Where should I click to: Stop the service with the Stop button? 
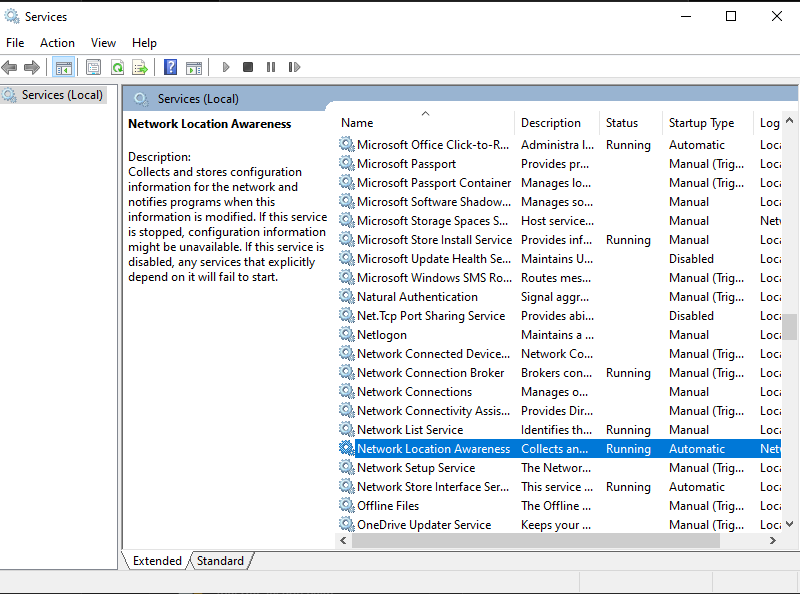[x=248, y=67]
